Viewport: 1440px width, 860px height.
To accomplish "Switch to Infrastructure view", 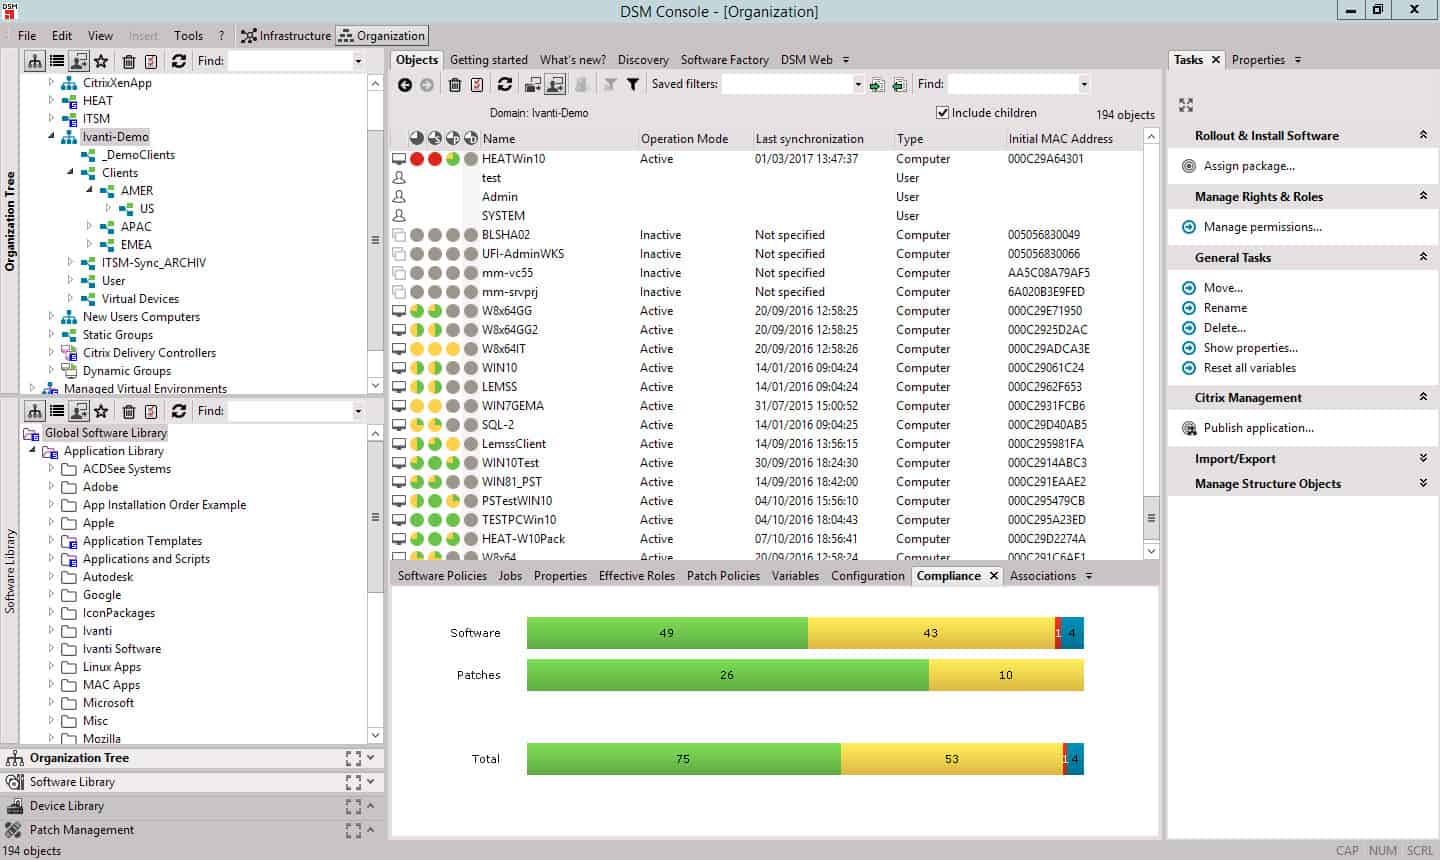I will tap(286, 36).
